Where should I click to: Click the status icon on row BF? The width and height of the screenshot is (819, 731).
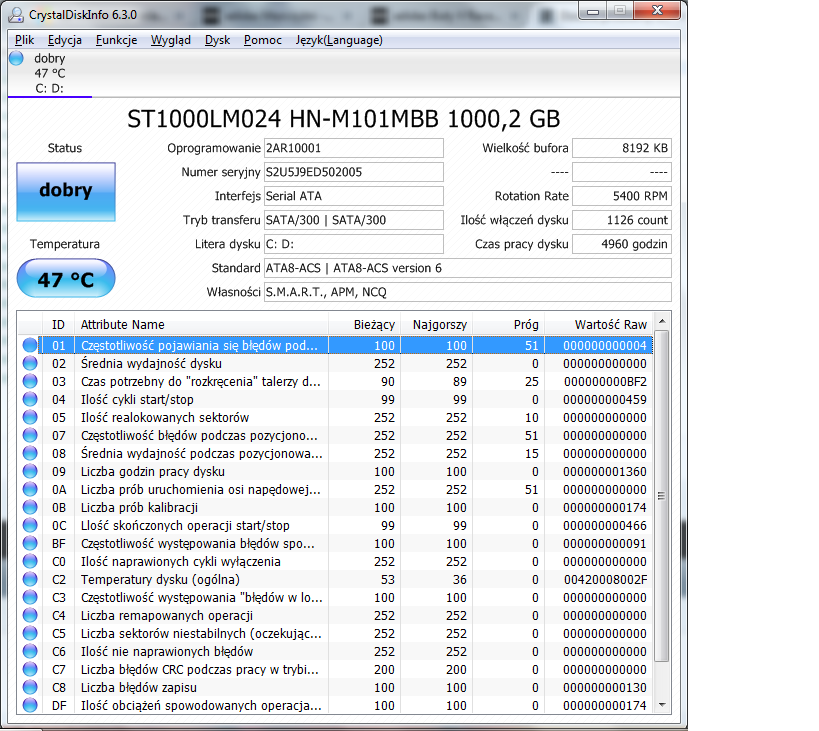30,543
